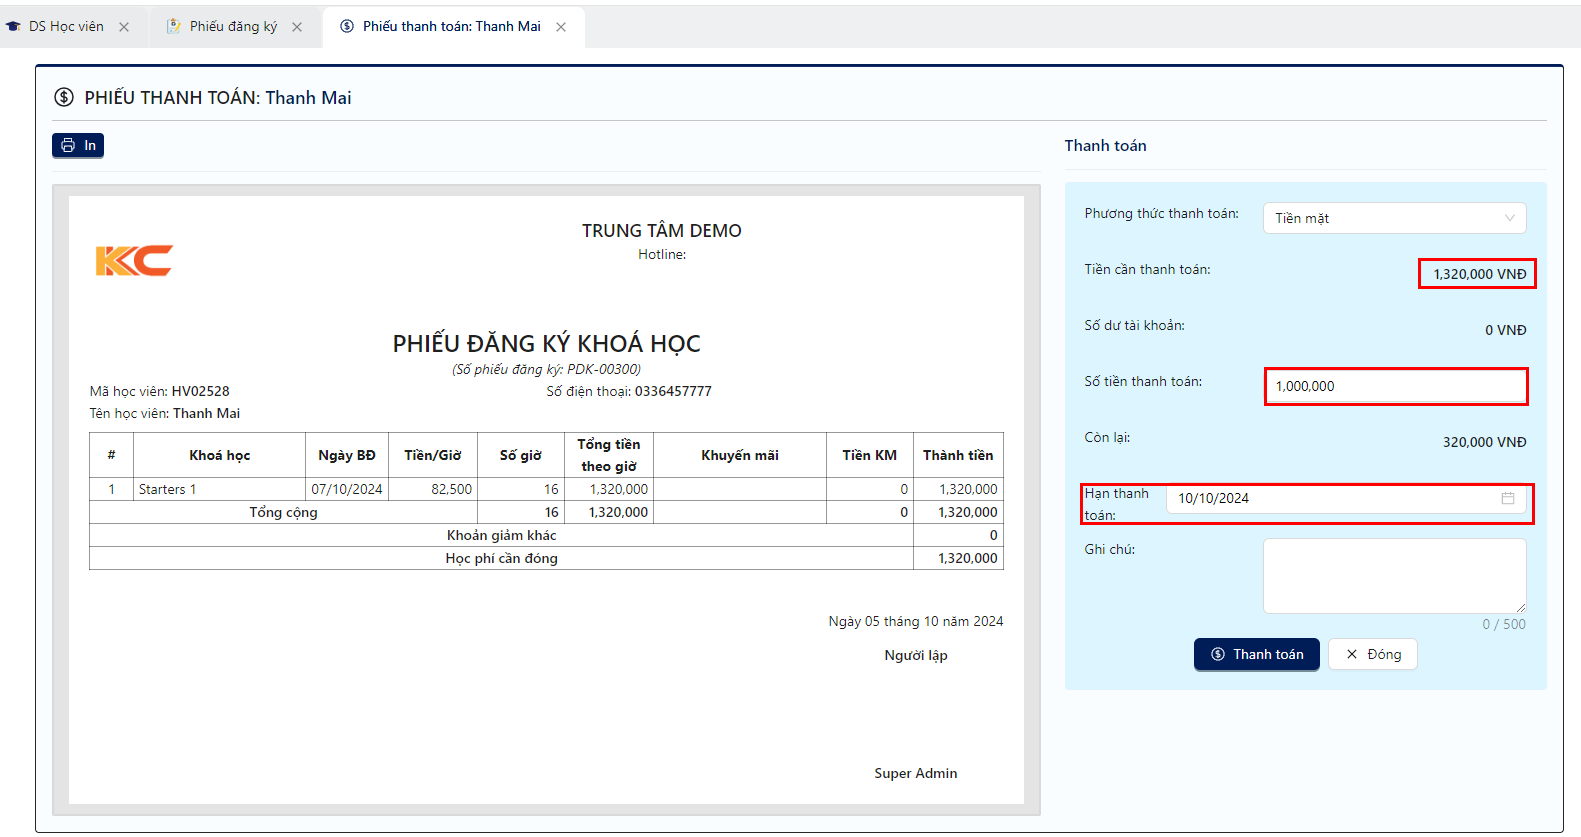Viewport: 1581px width, 837px height.
Task: Click phone number 0336457777
Action: tap(673, 391)
